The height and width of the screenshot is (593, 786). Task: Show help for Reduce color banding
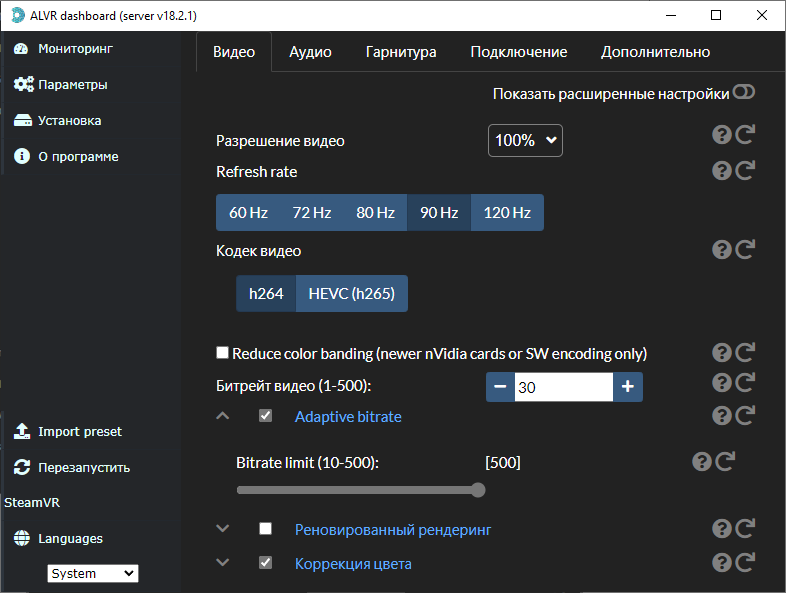coord(722,353)
